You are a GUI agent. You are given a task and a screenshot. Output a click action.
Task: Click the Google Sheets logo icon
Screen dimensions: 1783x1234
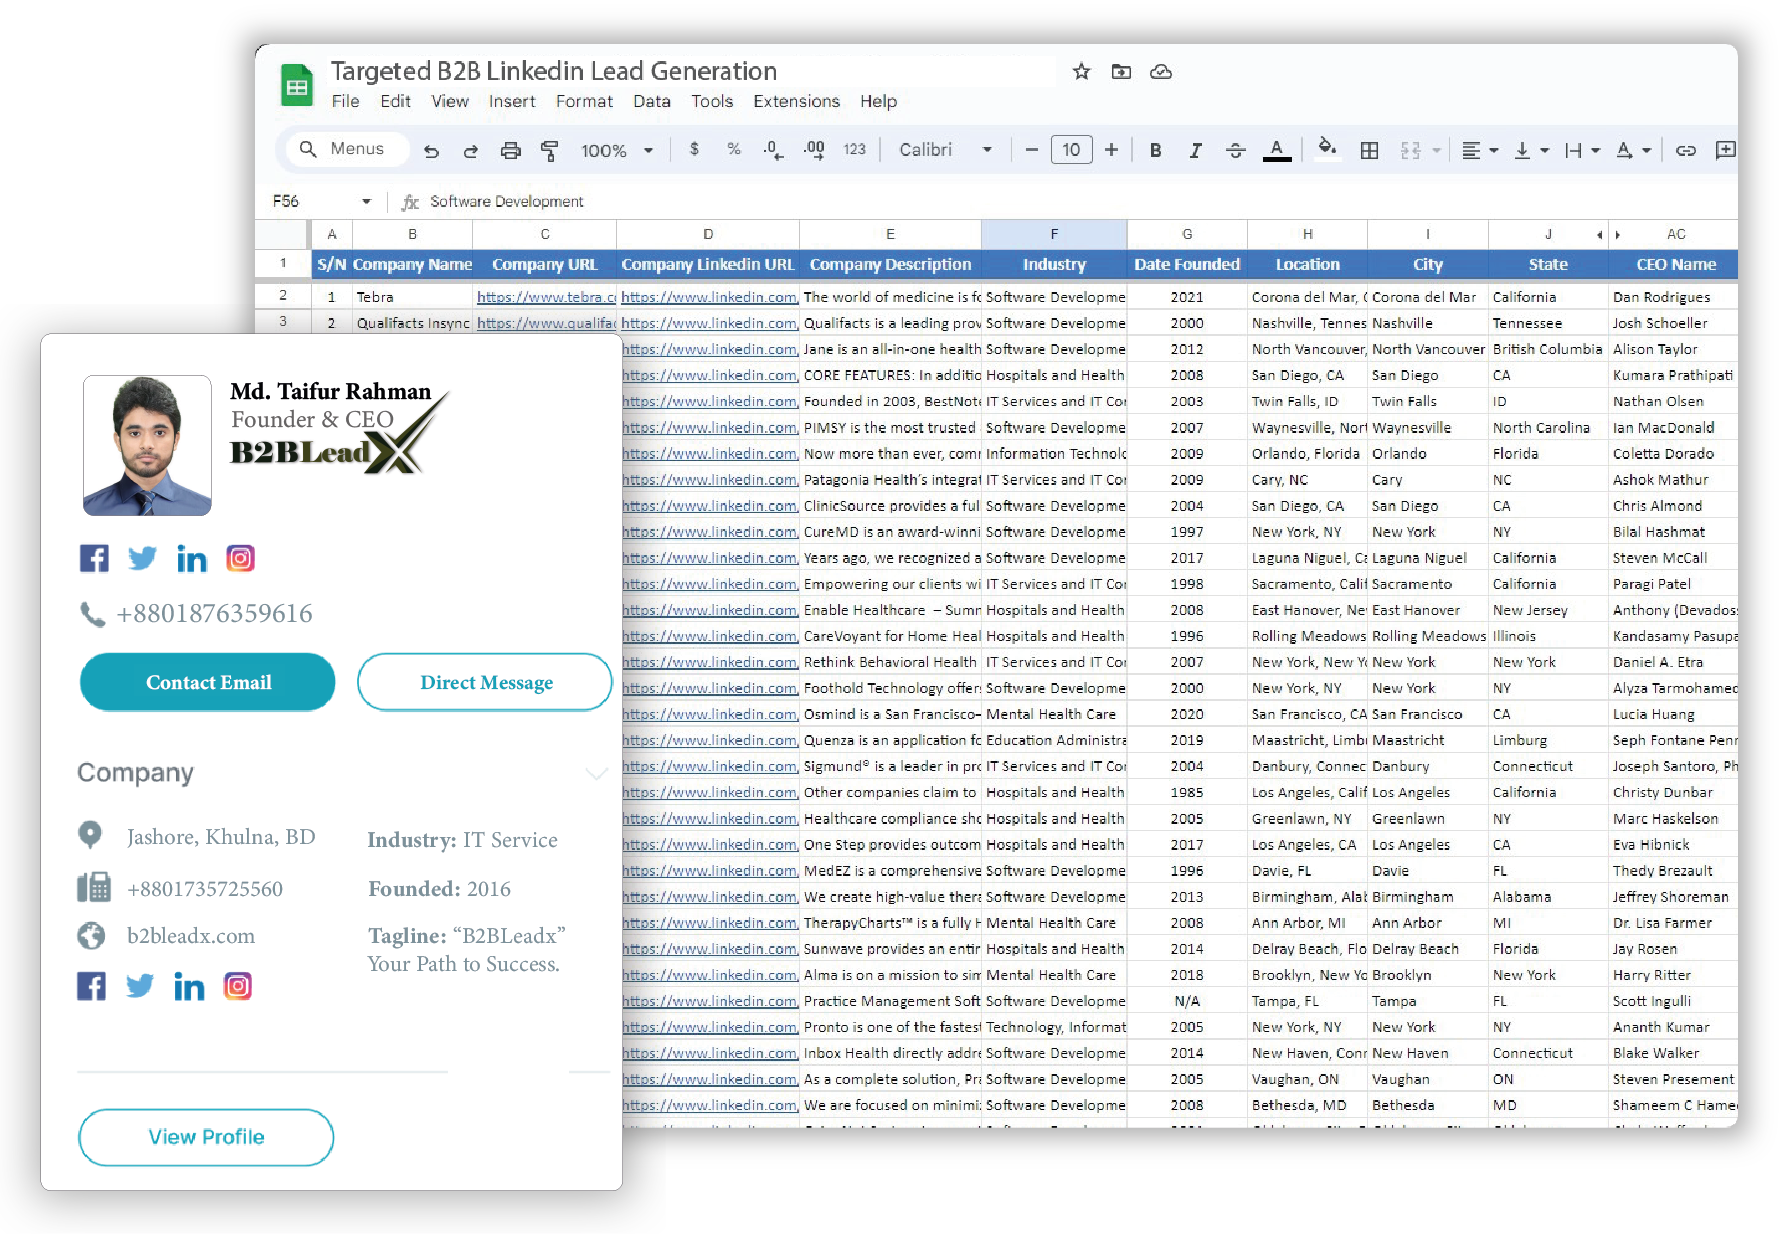click(296, 85)
